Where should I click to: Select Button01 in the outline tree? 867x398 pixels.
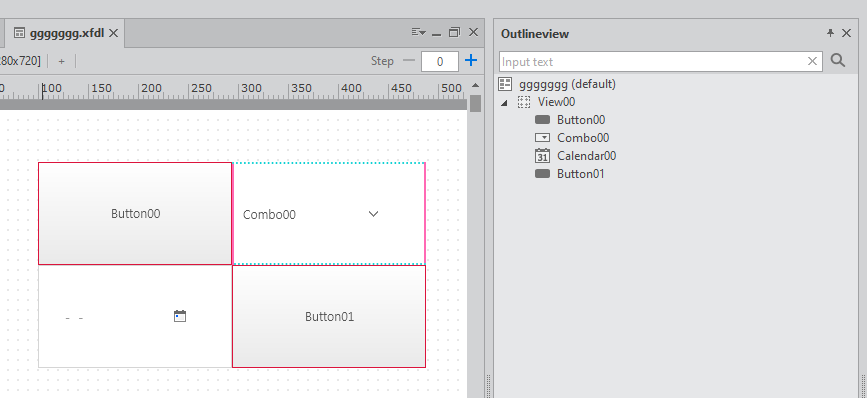[x=581, y=174]
